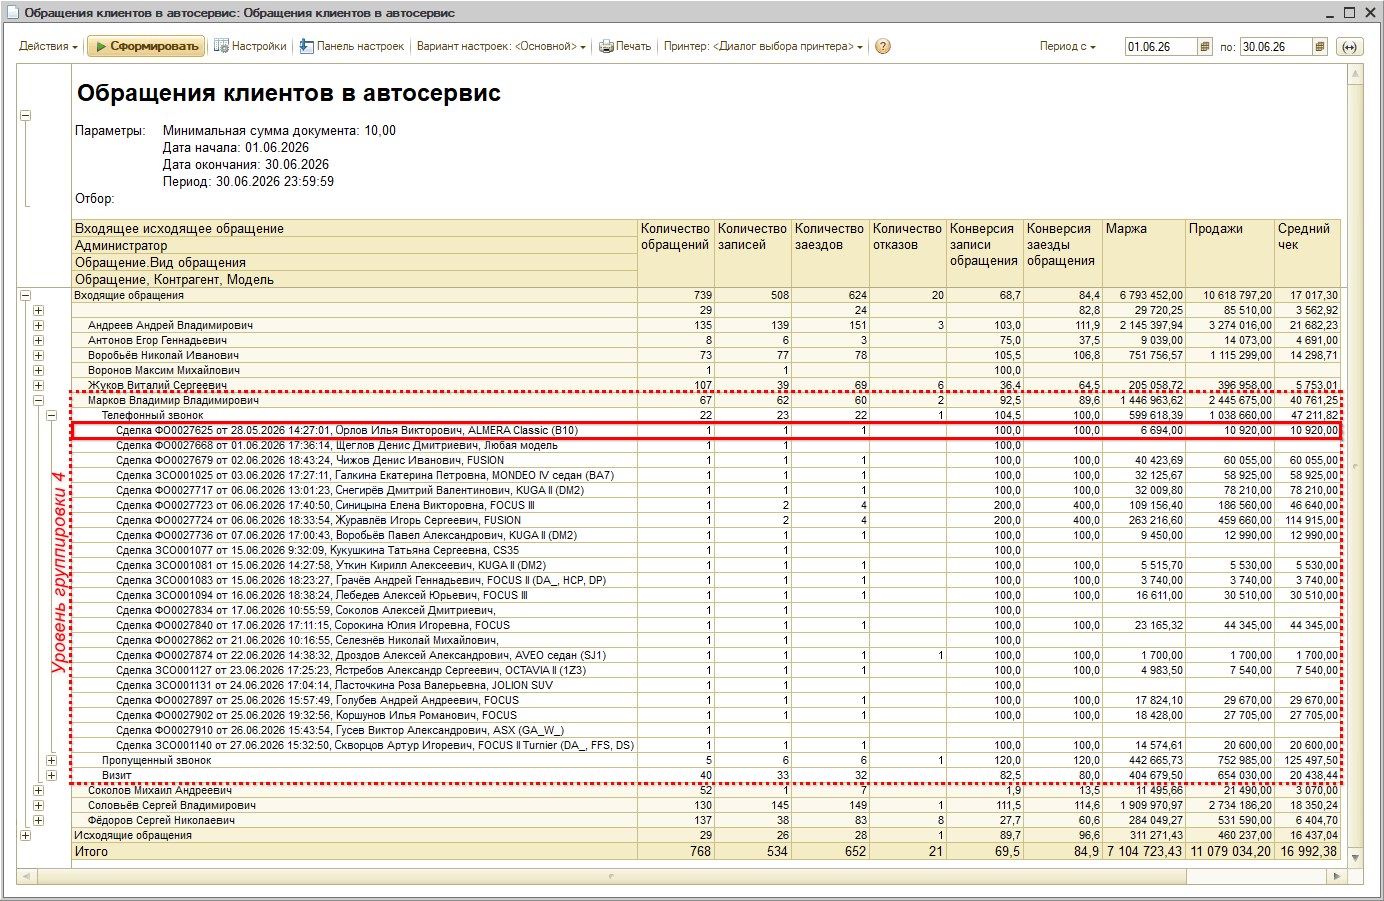Toggle the Панель настроек settings panel
1384x901 pixels.
coord(352,46)
